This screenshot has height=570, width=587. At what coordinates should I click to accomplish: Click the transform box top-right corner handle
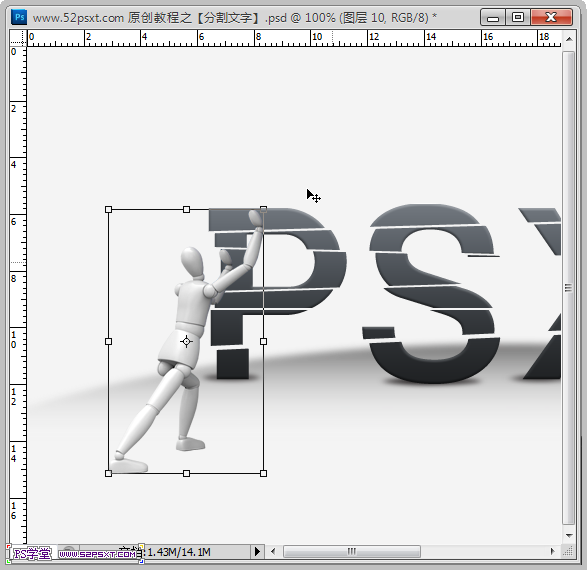tap(264, 210)
